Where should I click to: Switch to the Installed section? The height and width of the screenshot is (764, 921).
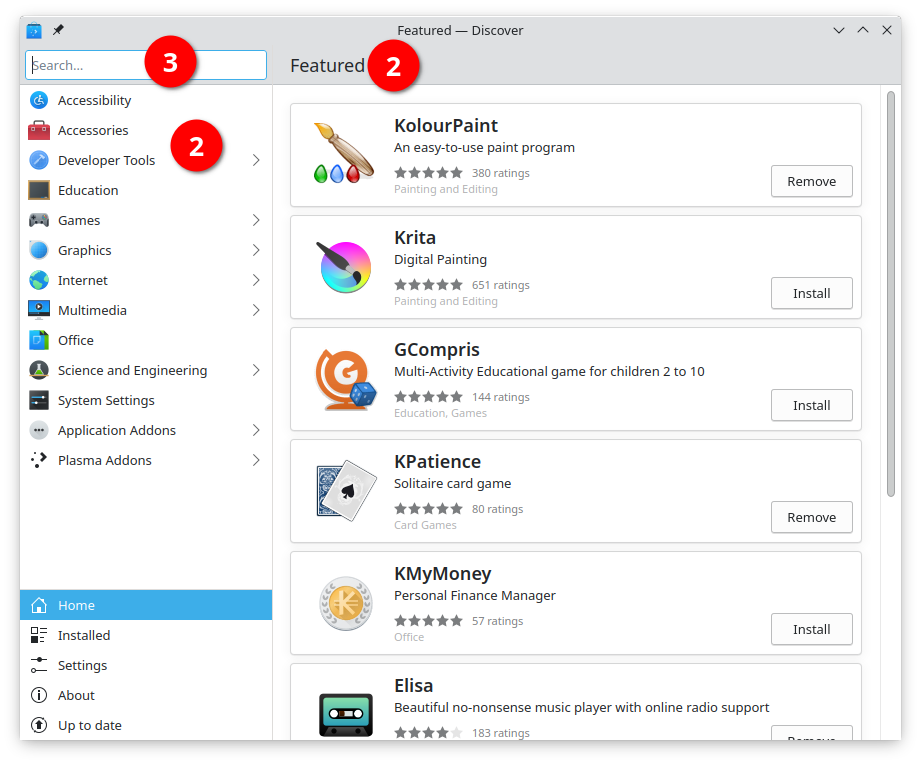83,635
